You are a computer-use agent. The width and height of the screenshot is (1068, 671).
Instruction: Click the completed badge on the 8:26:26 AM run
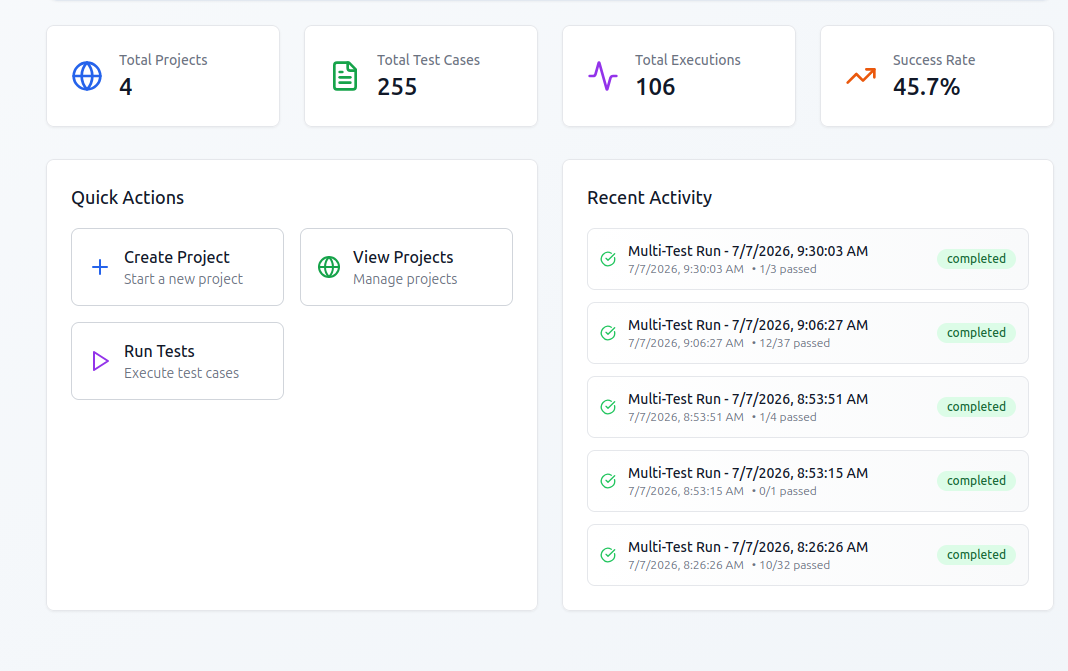[x=976, y=555]
